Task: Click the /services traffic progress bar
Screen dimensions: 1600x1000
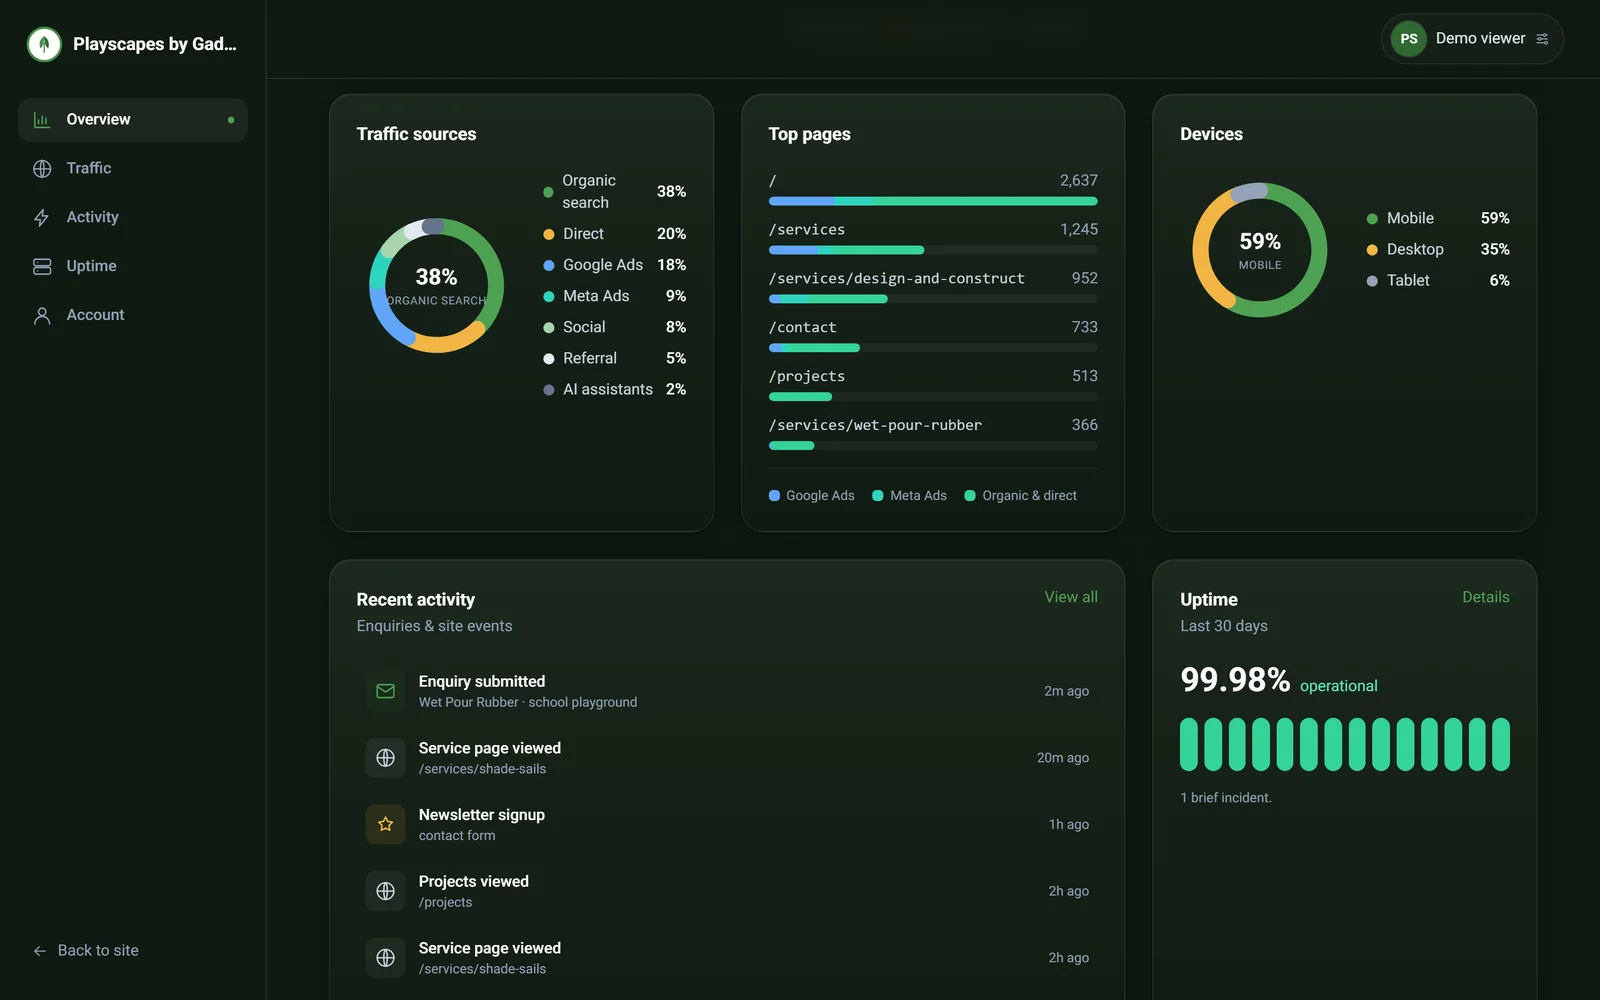Action: pos(933,250)
